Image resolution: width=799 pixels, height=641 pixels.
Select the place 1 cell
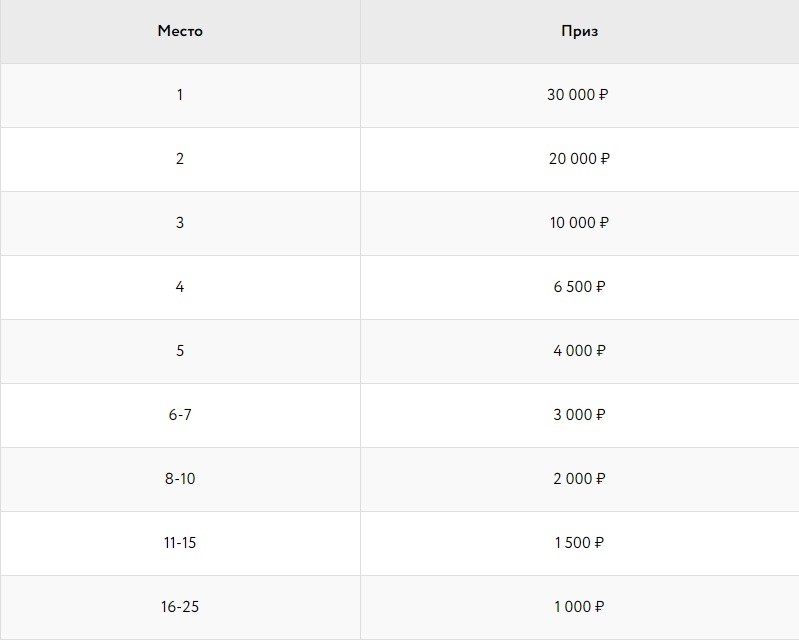[x=180, y=96]
